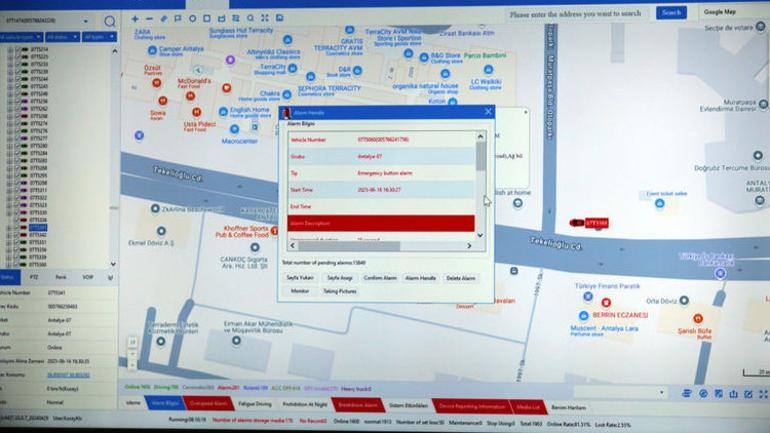Open the vehicle number combo box dropdown
Image resolution: width=770 pixels, height=433 pixels.
(x=86, y=21)
